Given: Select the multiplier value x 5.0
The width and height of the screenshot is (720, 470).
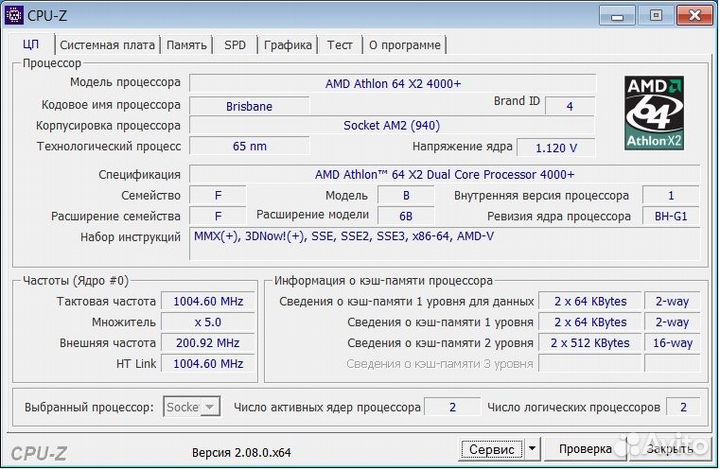Looking at the screenshot, I should pos(208,322).
